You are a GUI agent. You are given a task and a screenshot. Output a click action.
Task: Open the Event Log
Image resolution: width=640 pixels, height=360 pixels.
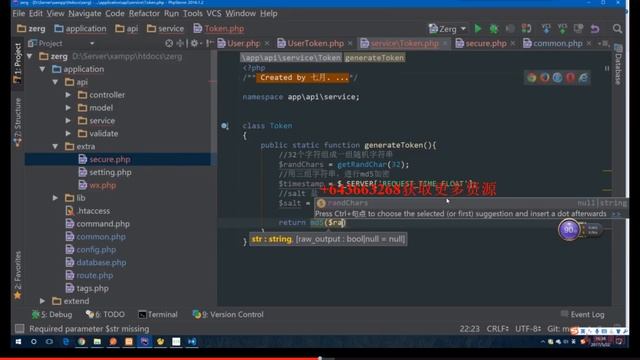tap(582, 314)
